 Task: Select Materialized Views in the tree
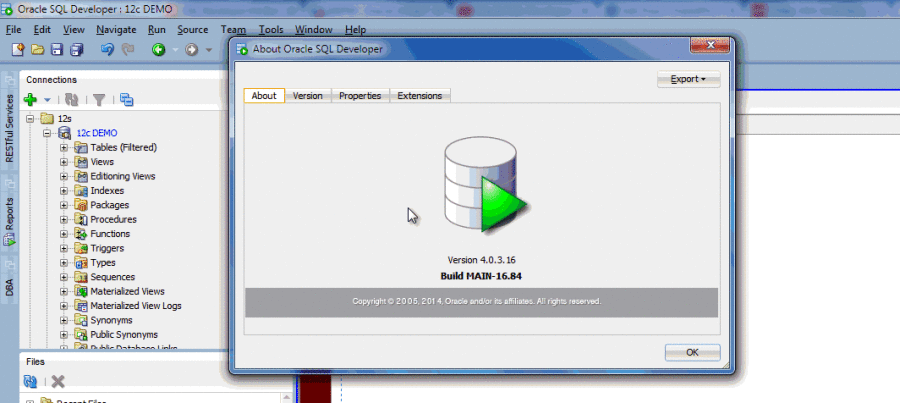point(127,291)
